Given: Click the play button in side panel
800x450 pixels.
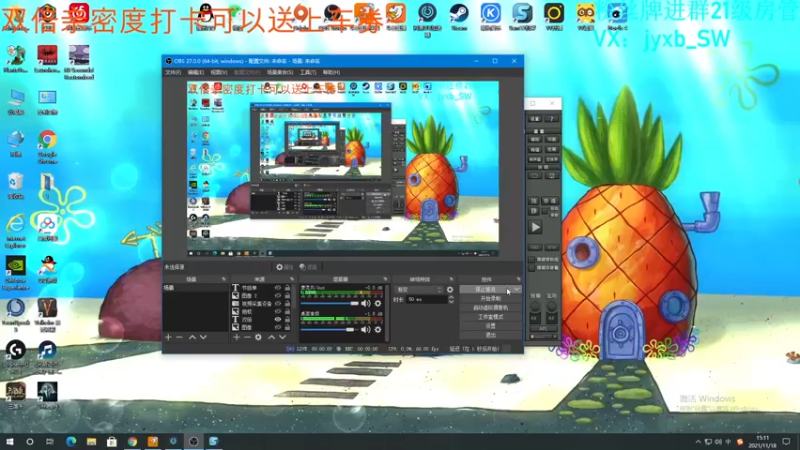Looking at the screenshot, I should tap(535, 227).
